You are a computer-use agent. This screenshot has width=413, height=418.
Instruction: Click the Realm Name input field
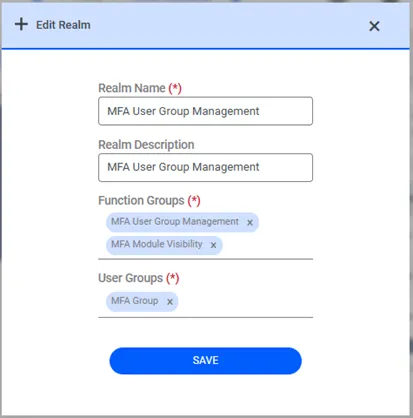click(x=205, y=111)
